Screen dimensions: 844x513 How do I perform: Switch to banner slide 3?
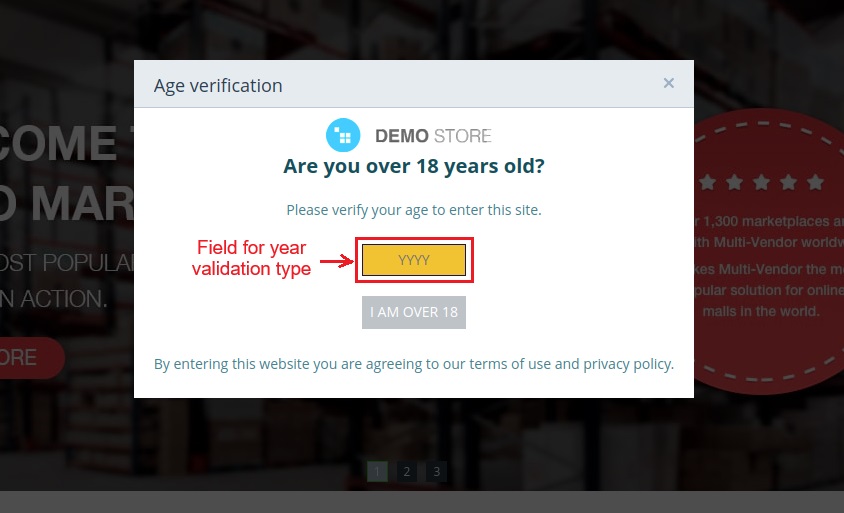click(x=436, y=471)
